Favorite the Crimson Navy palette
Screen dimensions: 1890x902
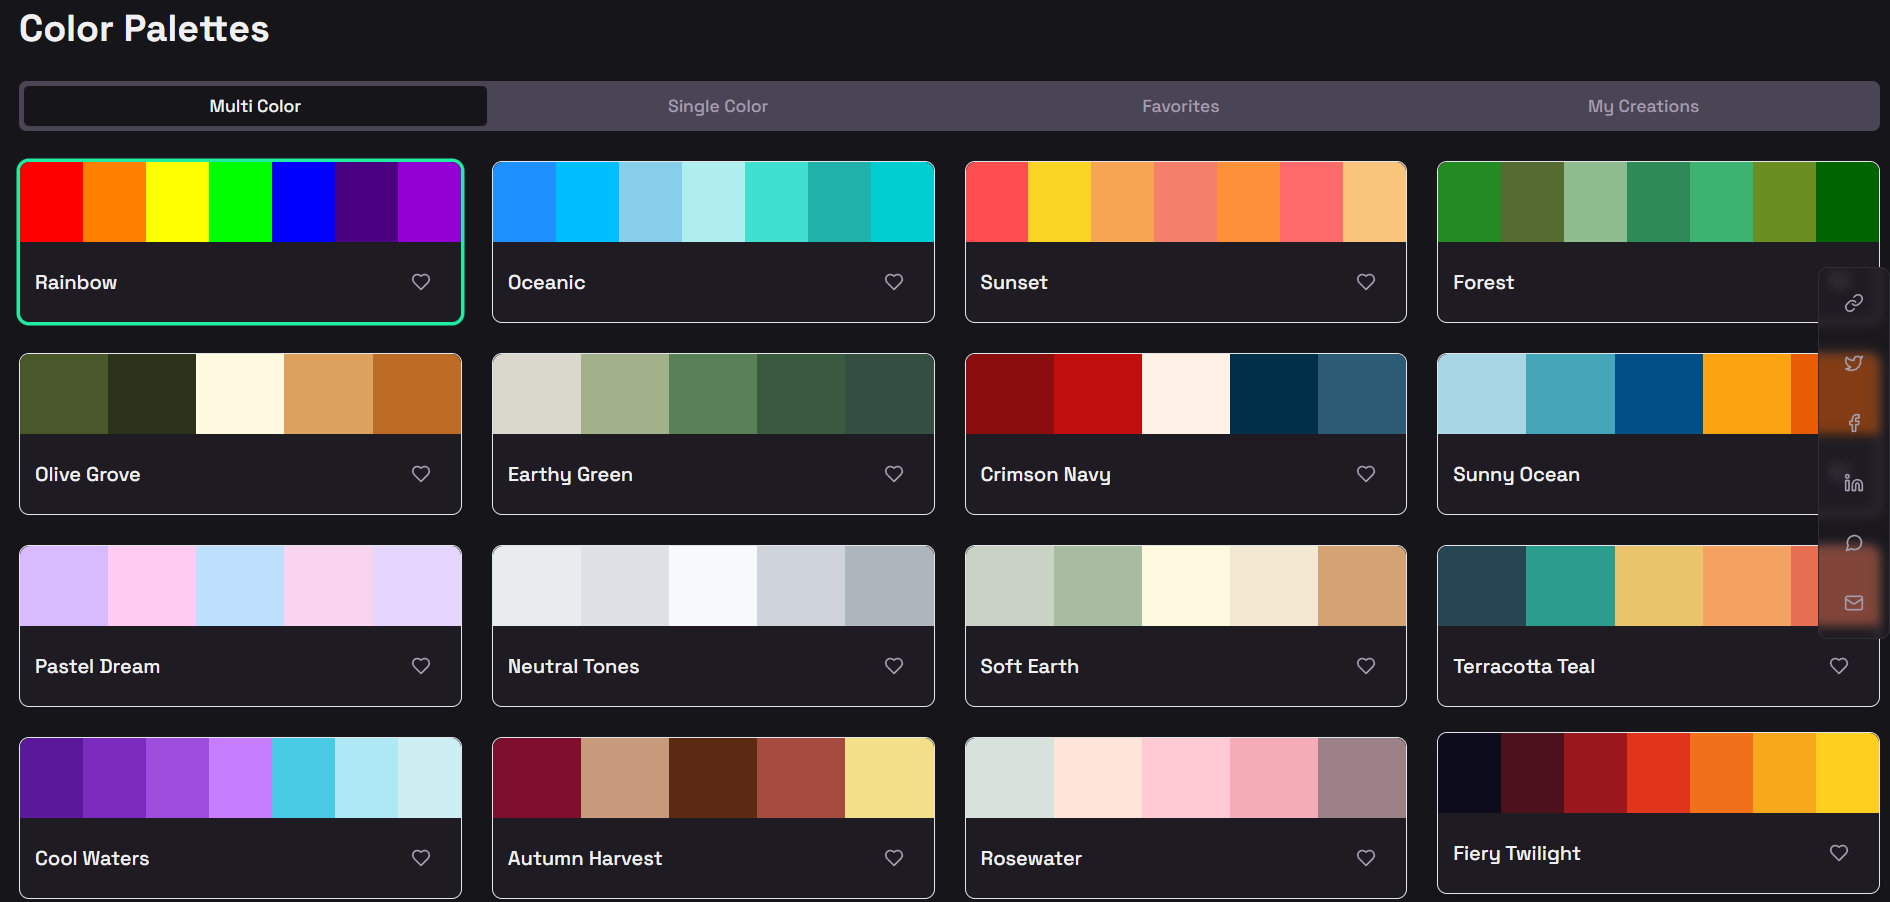(1365, 474)
